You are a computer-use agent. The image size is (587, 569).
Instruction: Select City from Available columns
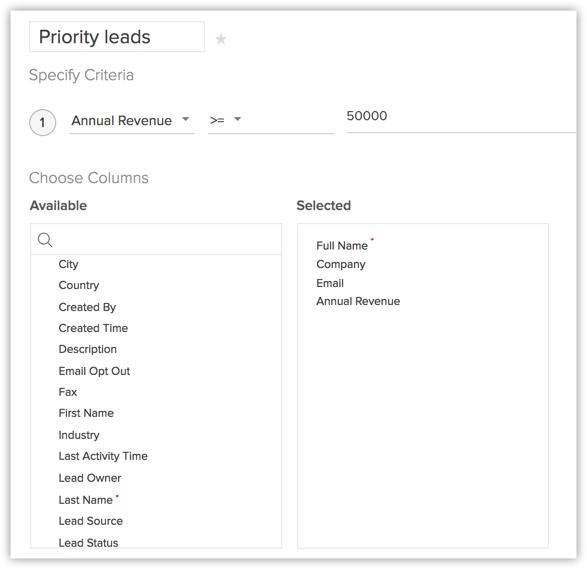(69, 264)
